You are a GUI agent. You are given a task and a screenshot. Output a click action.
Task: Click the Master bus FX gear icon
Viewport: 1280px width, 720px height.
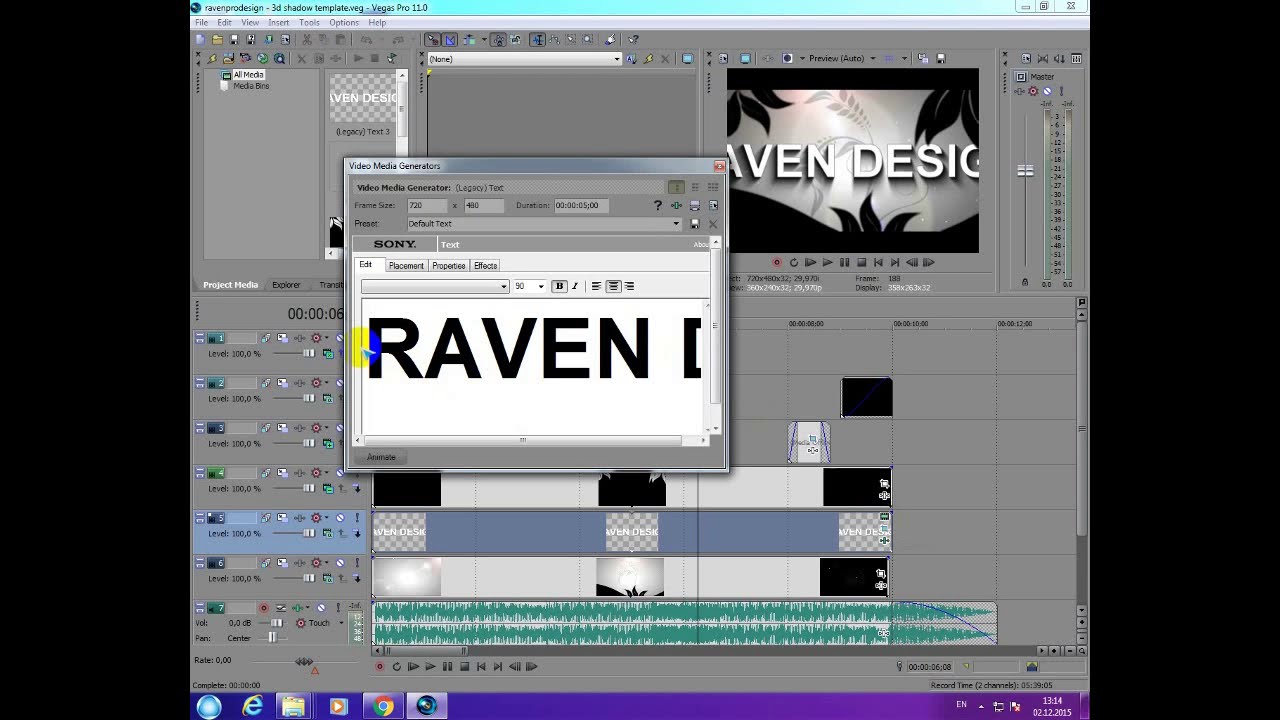click(x=1033, y=91)
